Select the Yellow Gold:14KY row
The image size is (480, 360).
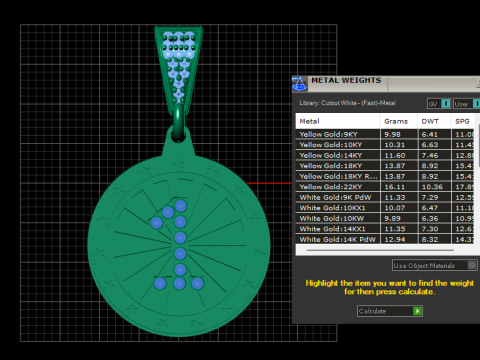point(385,155)
